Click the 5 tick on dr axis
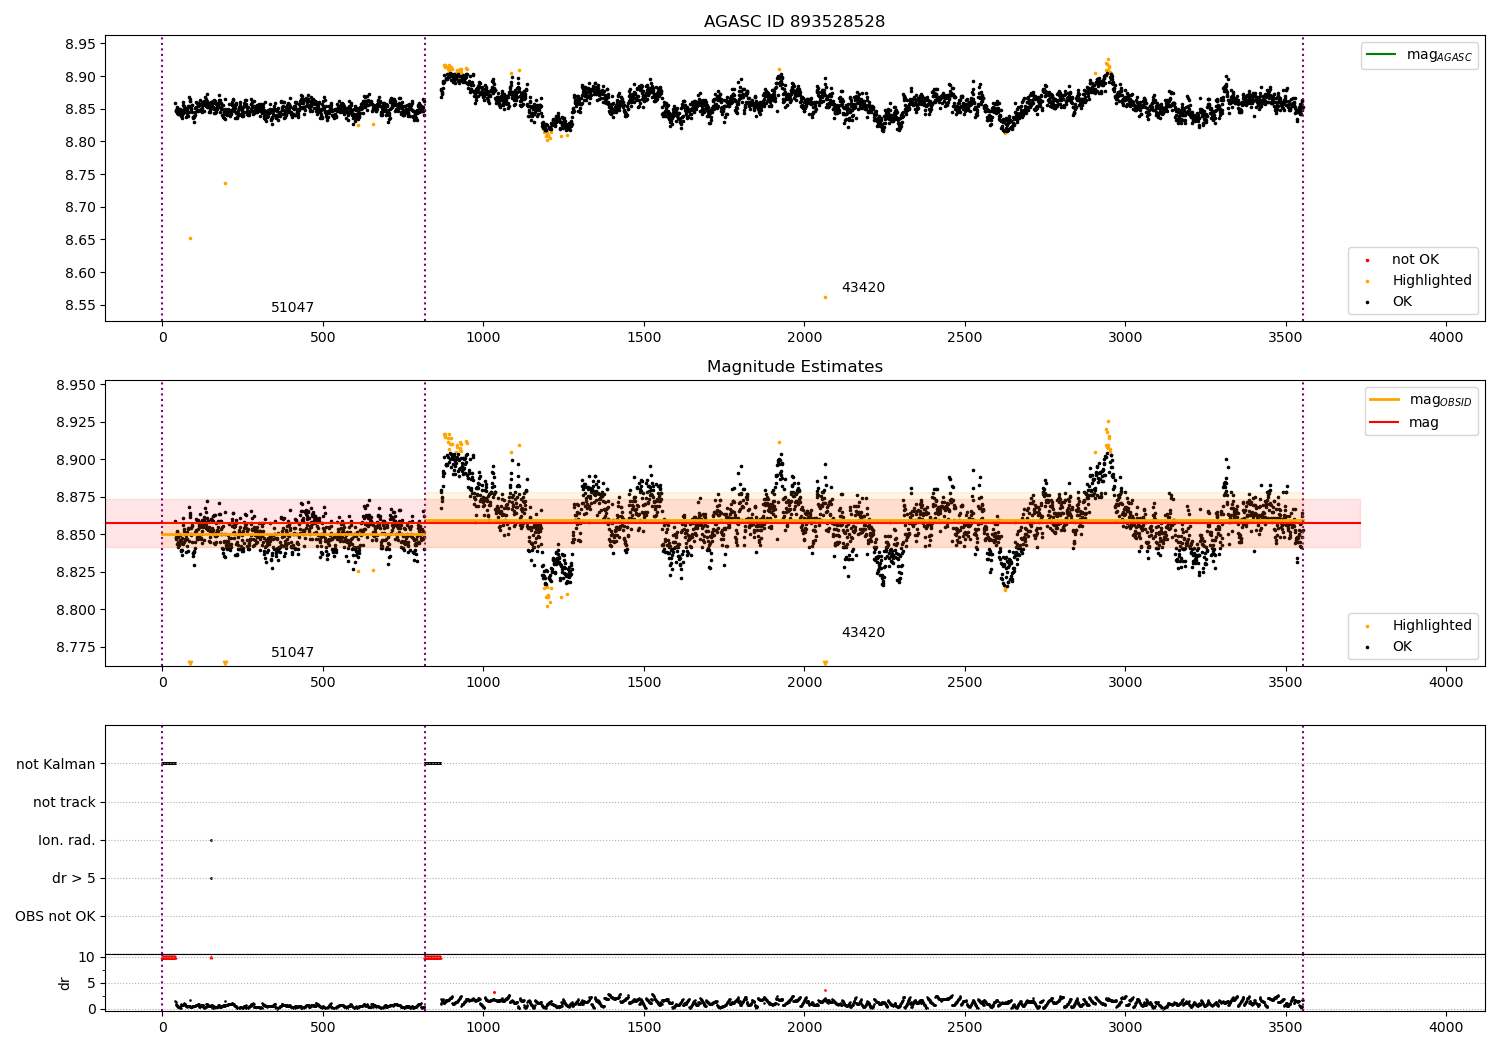1500x1050 pixels. tap(92, 984)
